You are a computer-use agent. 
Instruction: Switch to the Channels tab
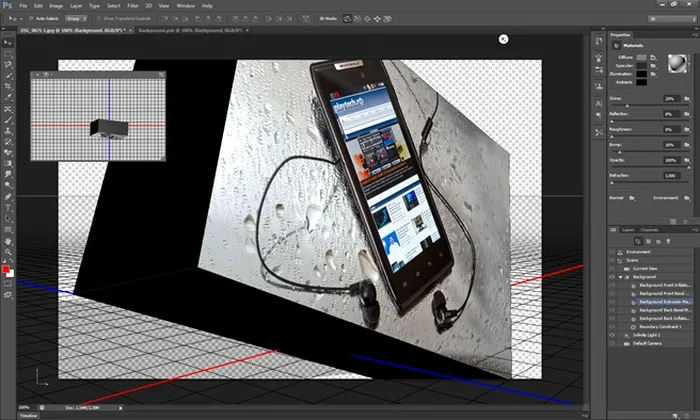click(649, 230)
